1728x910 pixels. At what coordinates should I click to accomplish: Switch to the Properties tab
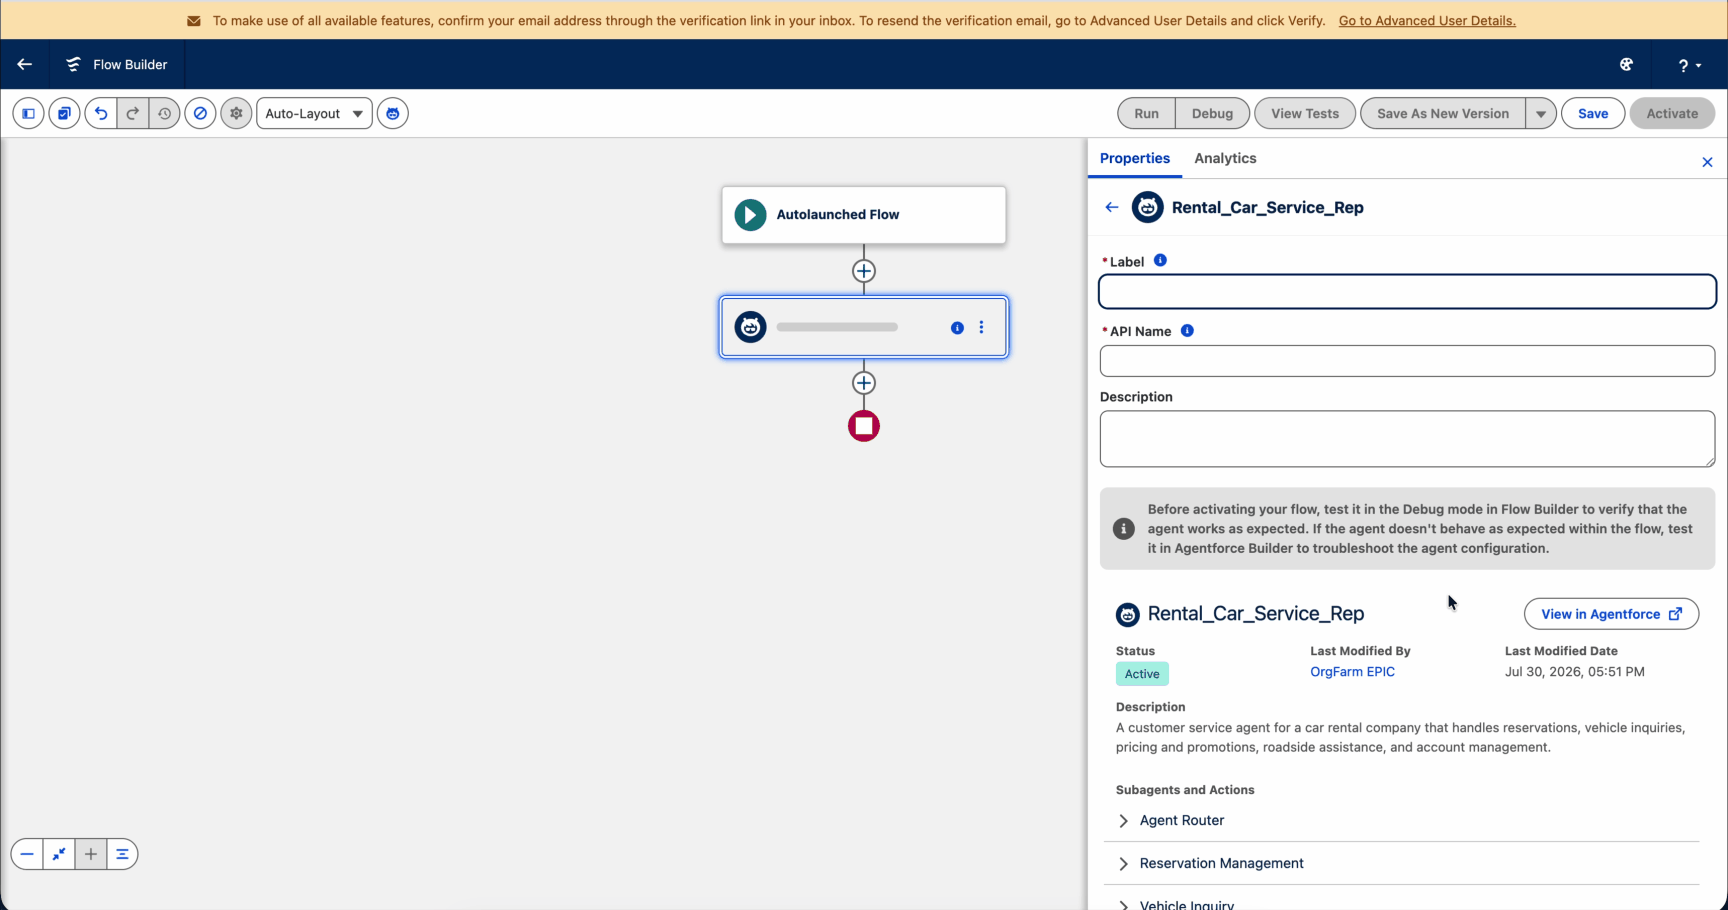click(x=1135, y=158)
